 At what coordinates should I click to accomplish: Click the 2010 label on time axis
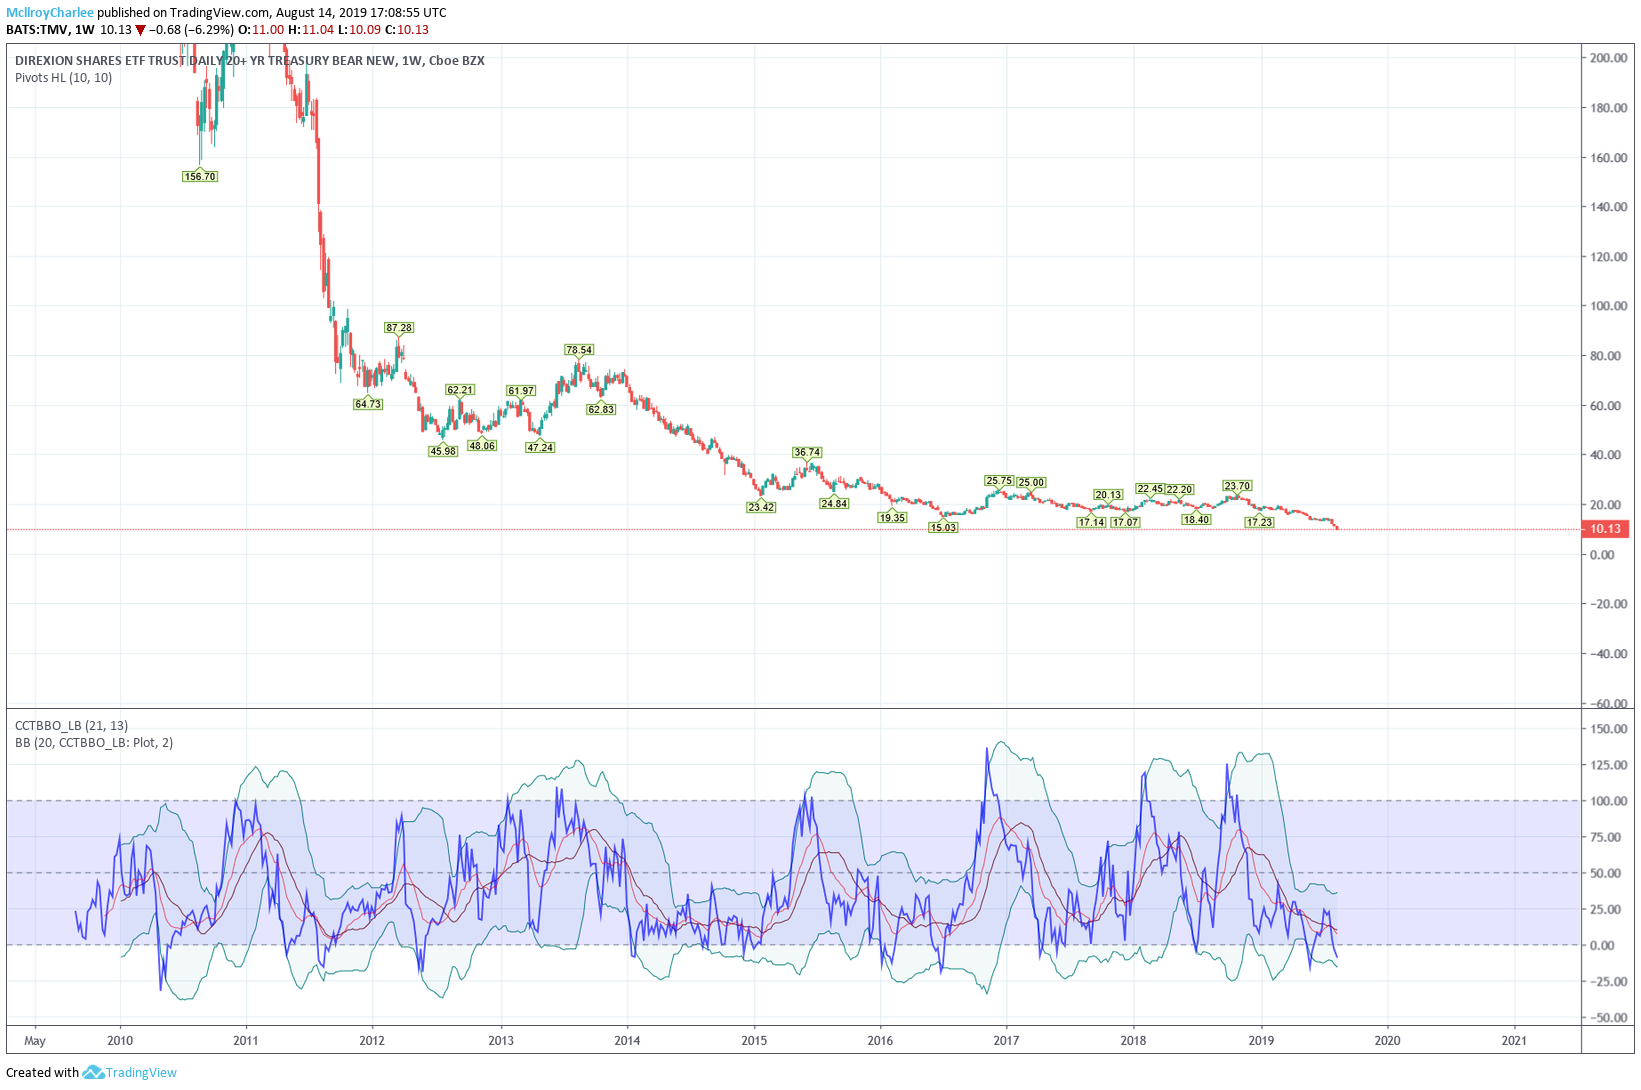[120, 1040]
